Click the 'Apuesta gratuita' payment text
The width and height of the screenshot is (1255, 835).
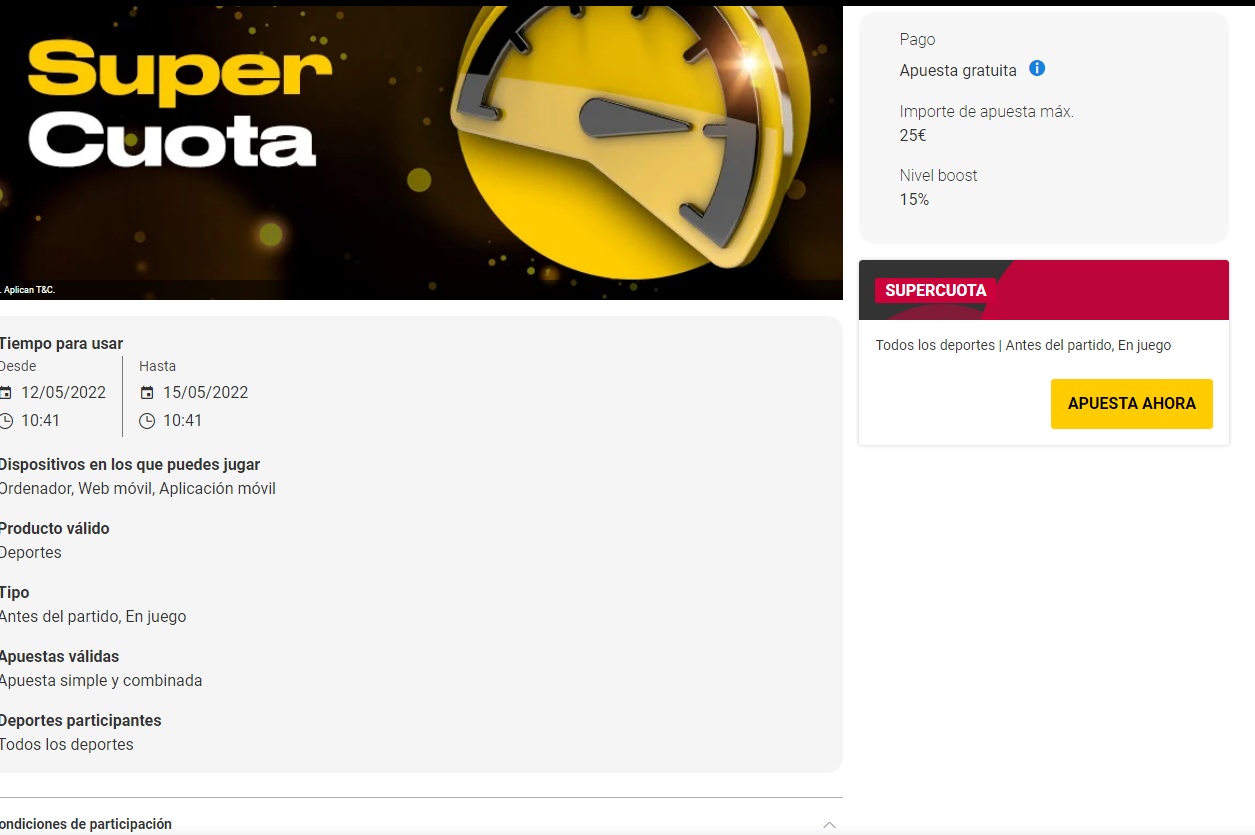click(x=958, y=71)
